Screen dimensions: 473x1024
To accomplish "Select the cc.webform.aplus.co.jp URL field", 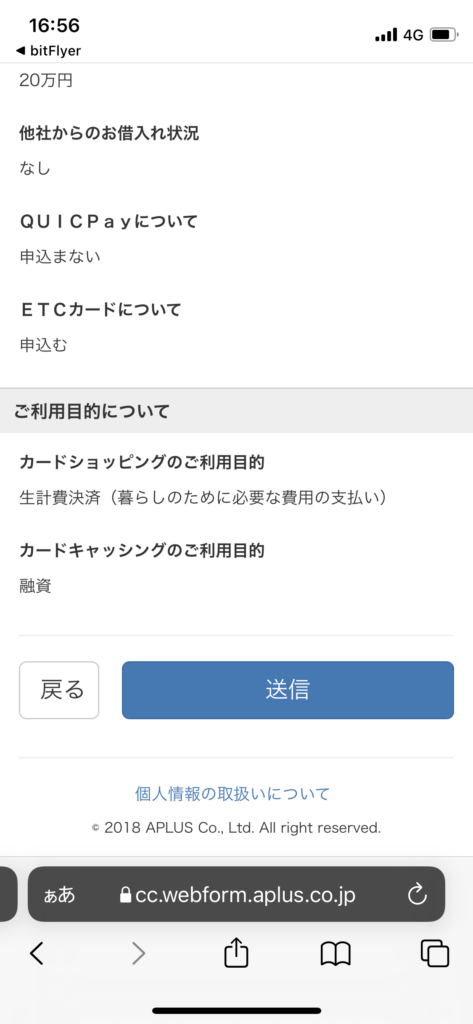I will [x=236, y=894].
